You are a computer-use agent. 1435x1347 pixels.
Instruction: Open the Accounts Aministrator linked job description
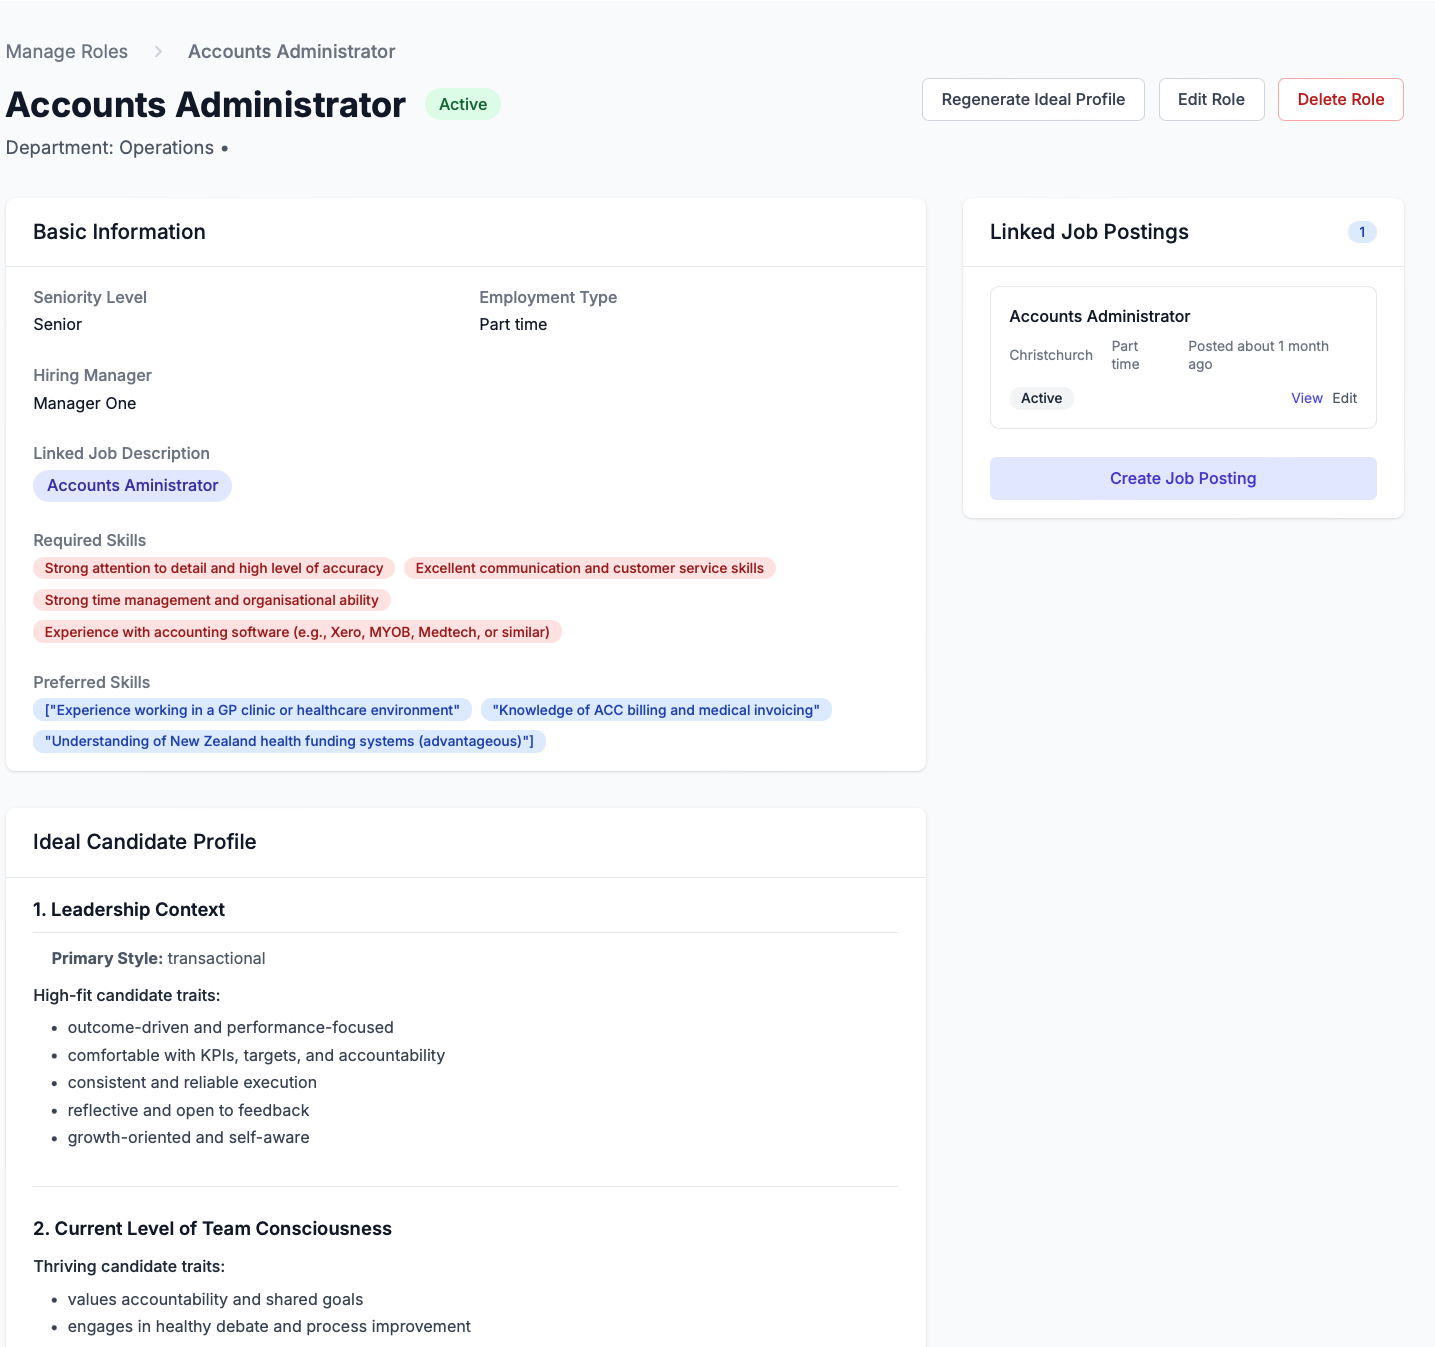point(132,485)
